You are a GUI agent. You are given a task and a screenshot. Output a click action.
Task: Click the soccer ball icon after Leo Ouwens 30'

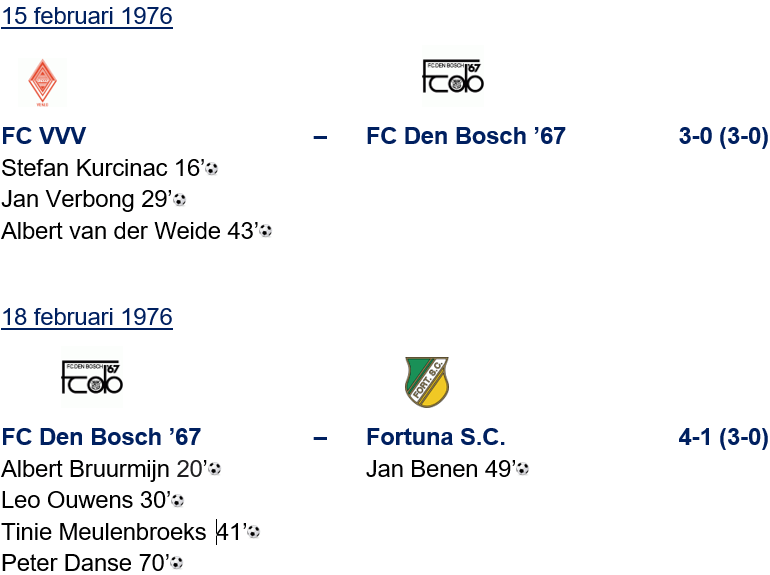[178, 501]
